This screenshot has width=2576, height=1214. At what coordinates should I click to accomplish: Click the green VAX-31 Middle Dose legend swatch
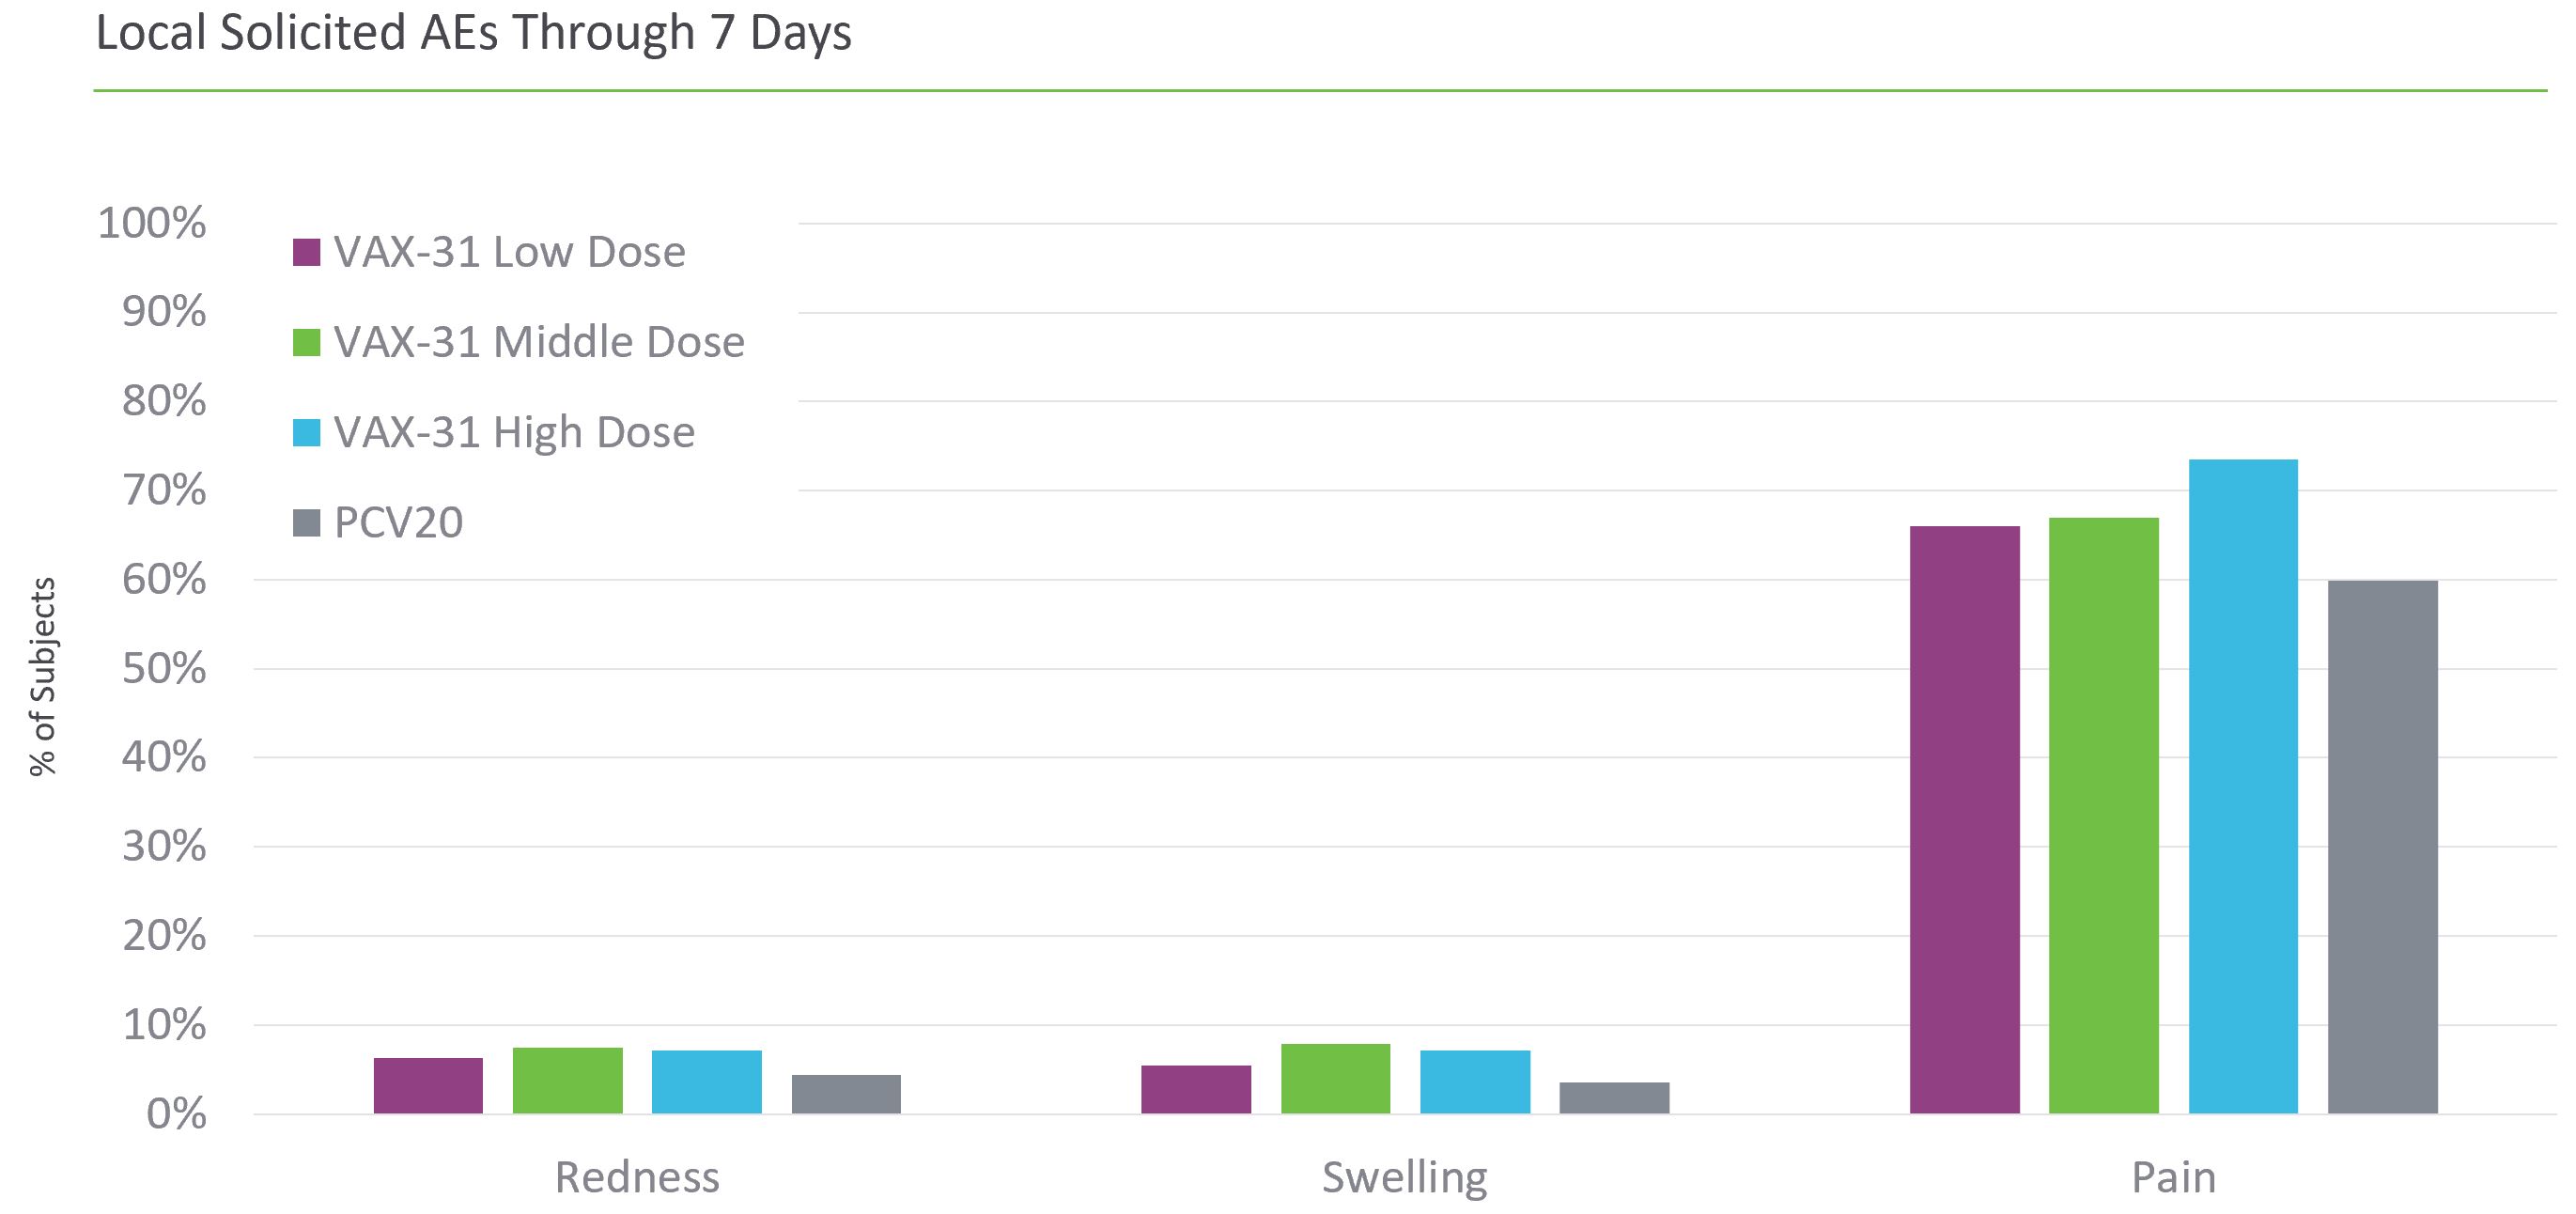[306, 342]
